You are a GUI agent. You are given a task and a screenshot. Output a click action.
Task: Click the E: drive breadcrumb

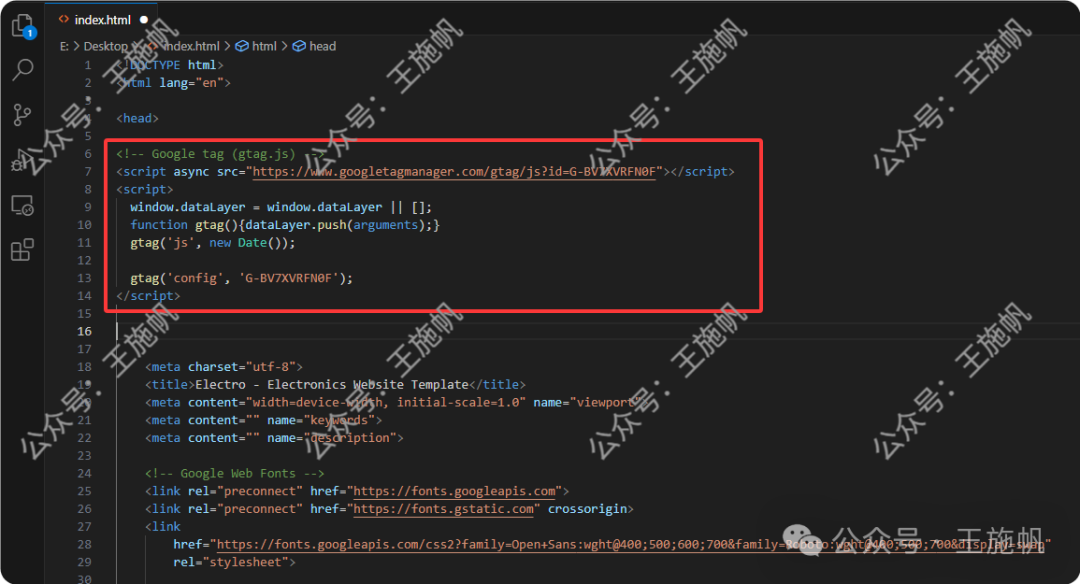point(64,46)
